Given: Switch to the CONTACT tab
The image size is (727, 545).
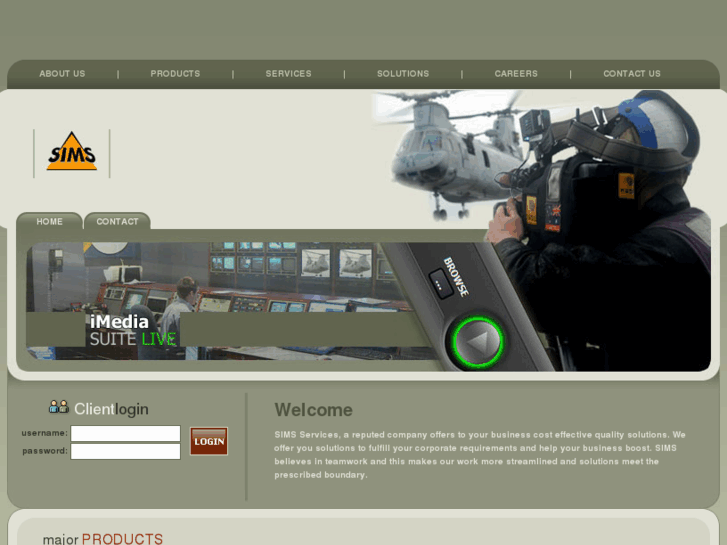Looking at the screenshot, I should tap(117, 221).
